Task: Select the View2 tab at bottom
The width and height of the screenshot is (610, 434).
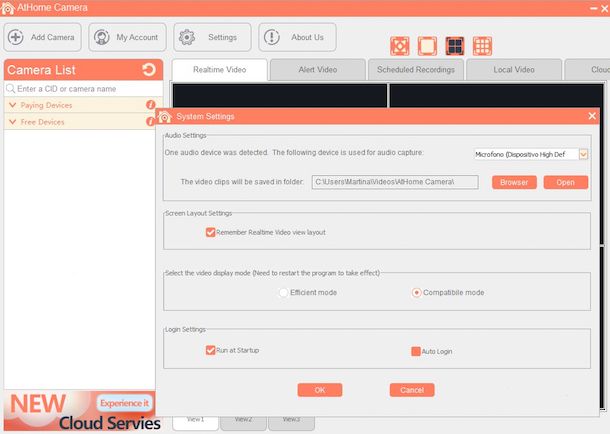Action: coord(244,423)
